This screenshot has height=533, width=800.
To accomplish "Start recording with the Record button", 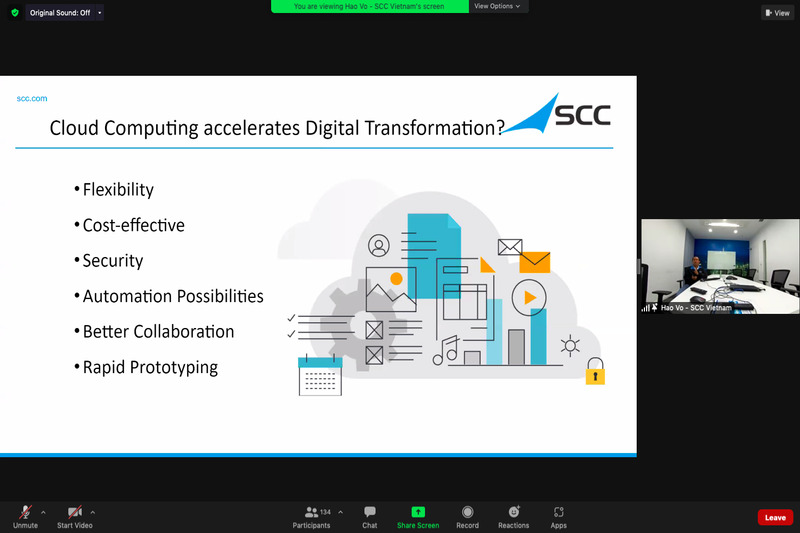I will (x=467, y=517).
